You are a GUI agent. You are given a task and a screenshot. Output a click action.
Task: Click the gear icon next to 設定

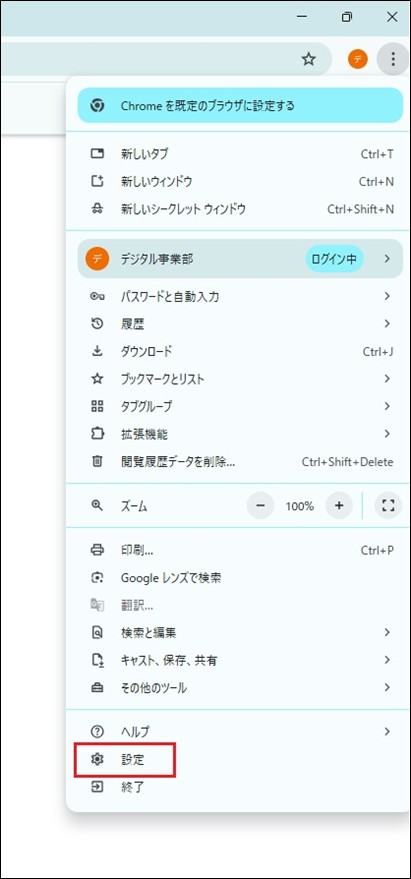[97, 760]
